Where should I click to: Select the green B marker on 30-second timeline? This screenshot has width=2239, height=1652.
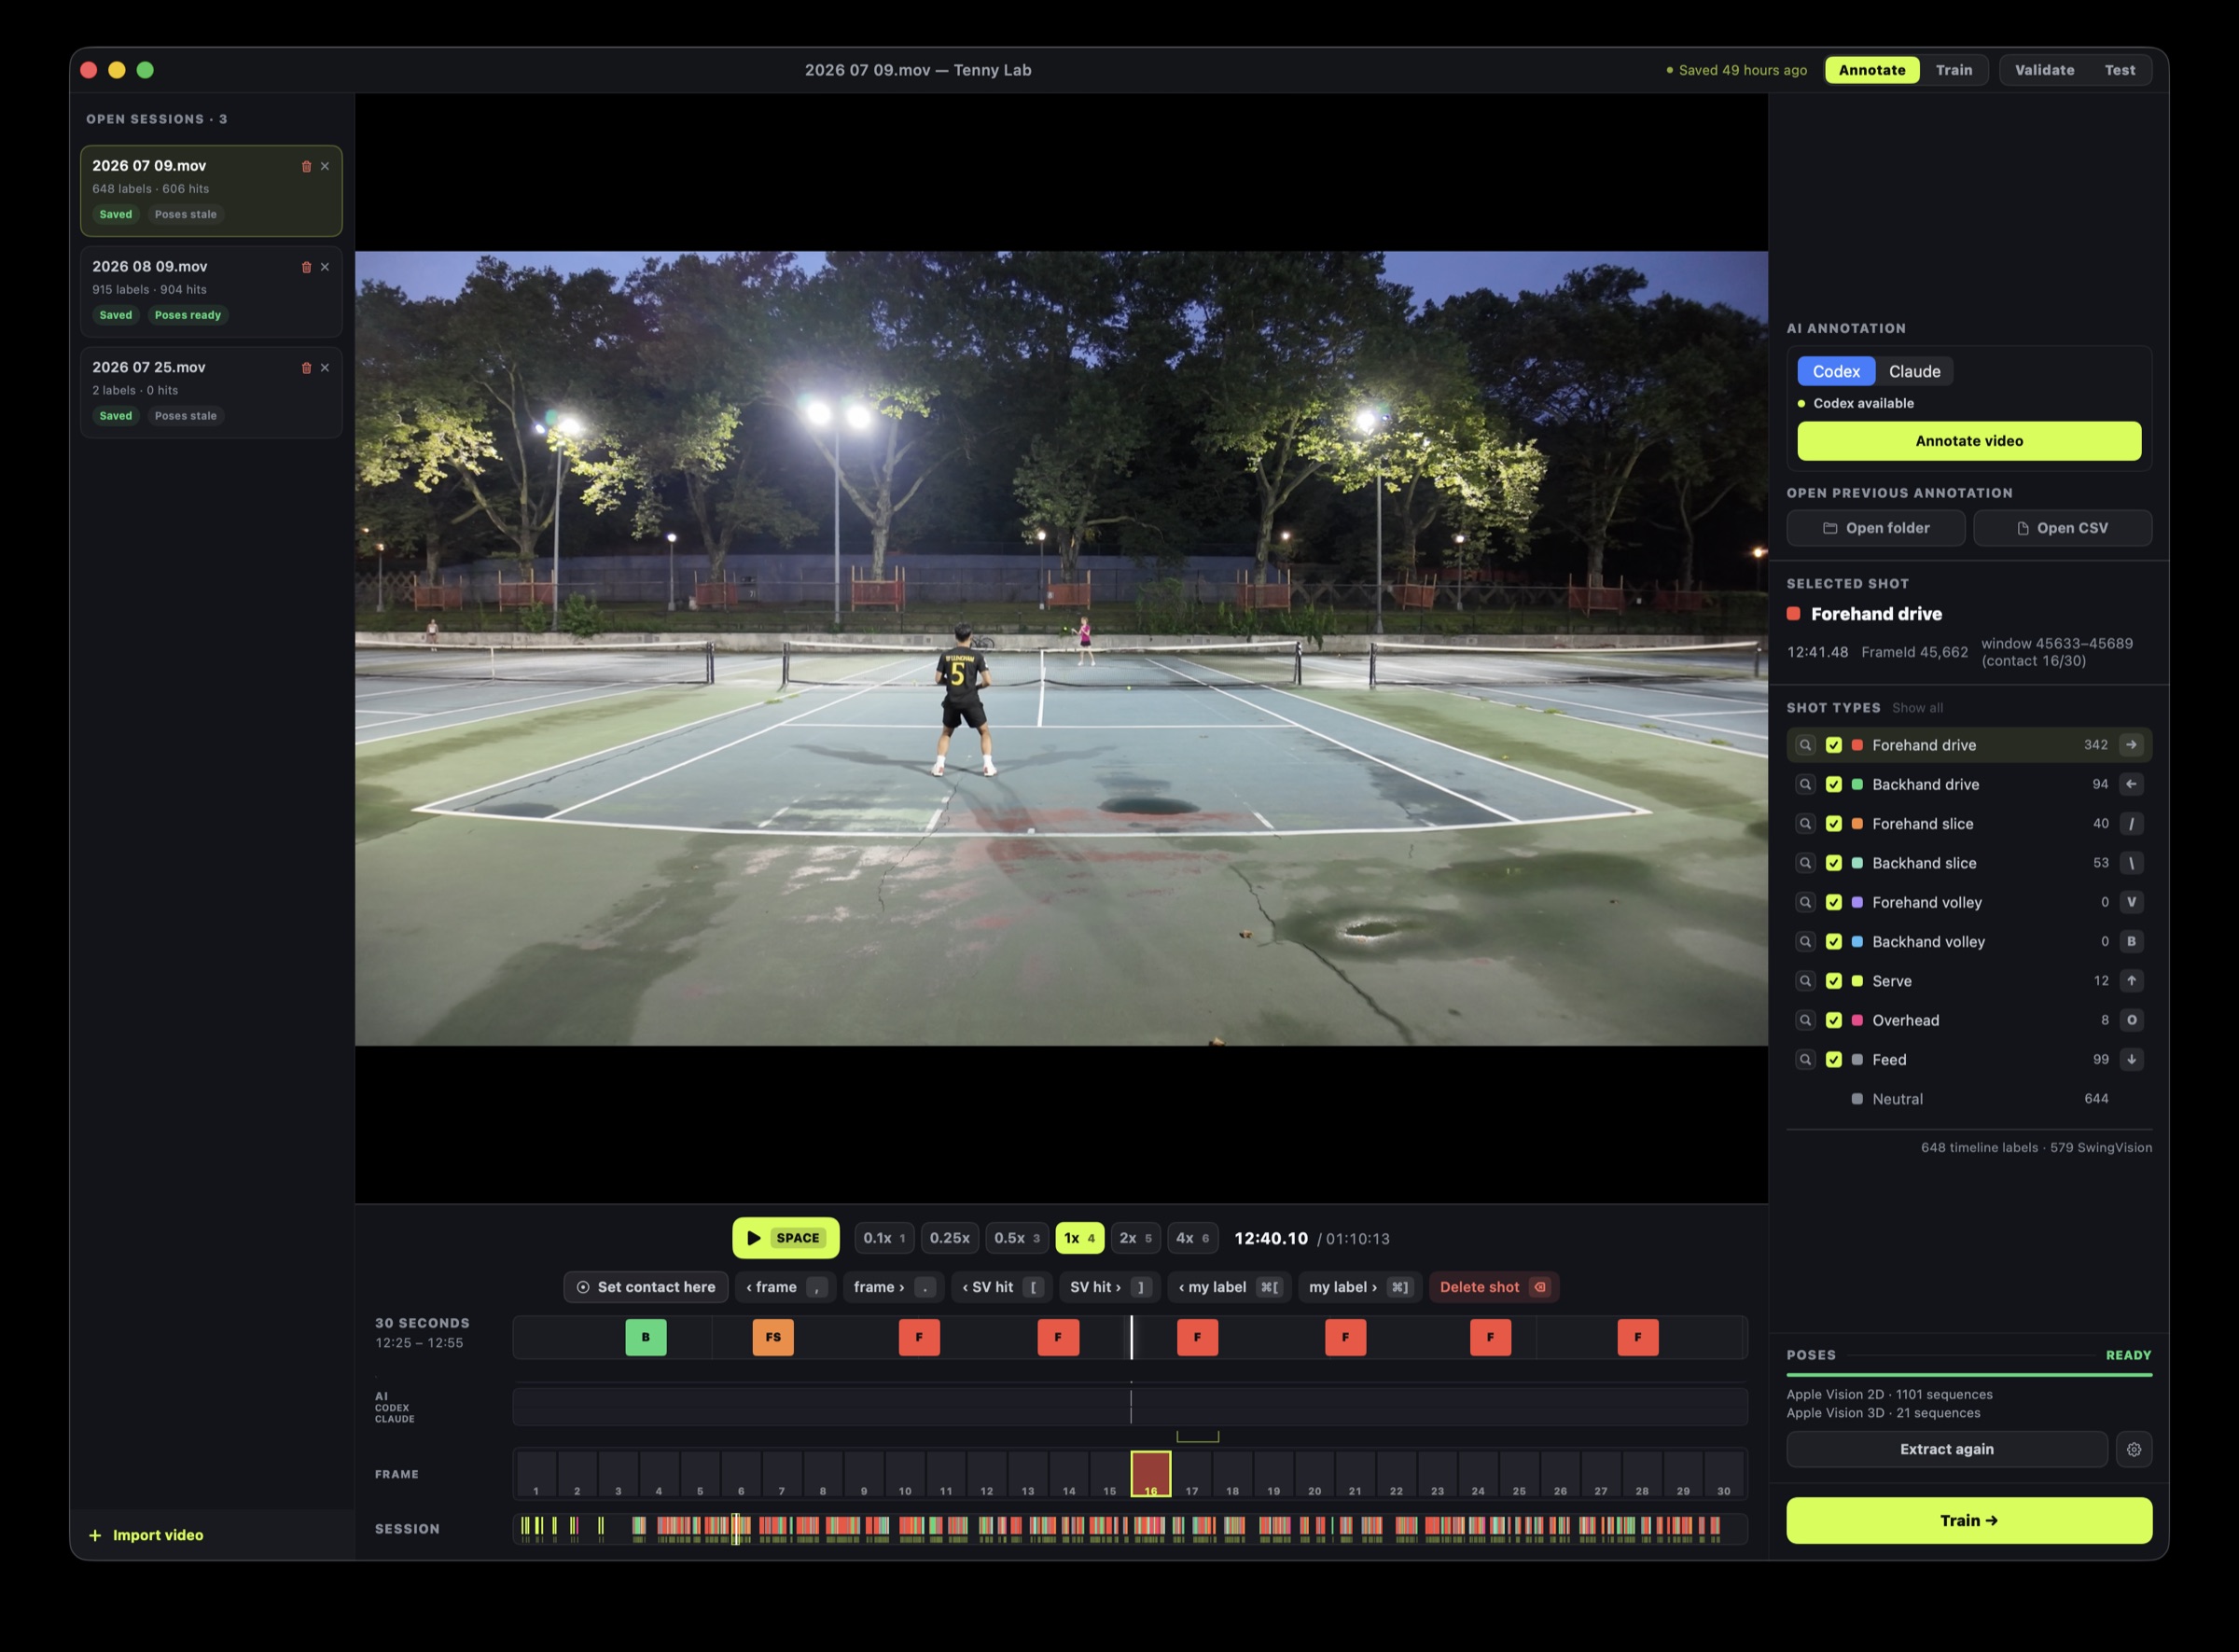[646, 1337]
